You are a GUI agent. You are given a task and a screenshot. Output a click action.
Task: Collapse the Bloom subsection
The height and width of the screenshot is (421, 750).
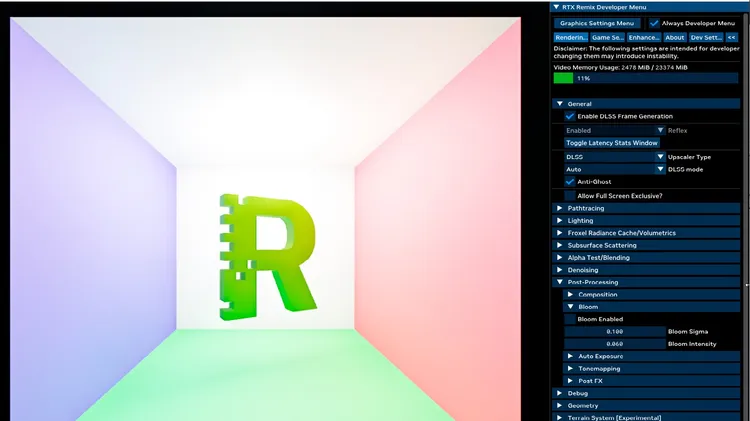click(653, 307)
